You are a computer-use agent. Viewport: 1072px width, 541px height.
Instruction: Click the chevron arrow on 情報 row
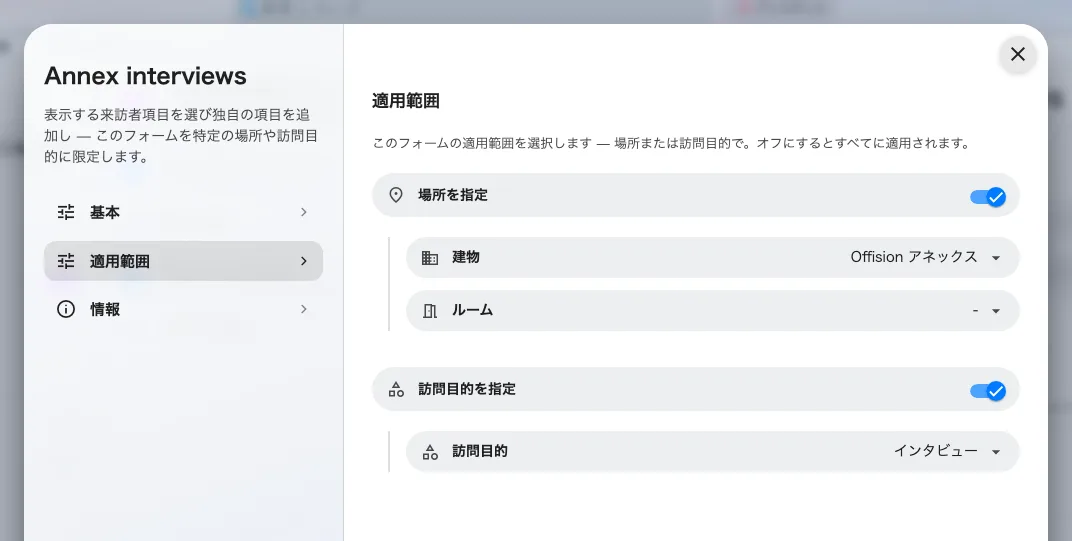[304, 309]
